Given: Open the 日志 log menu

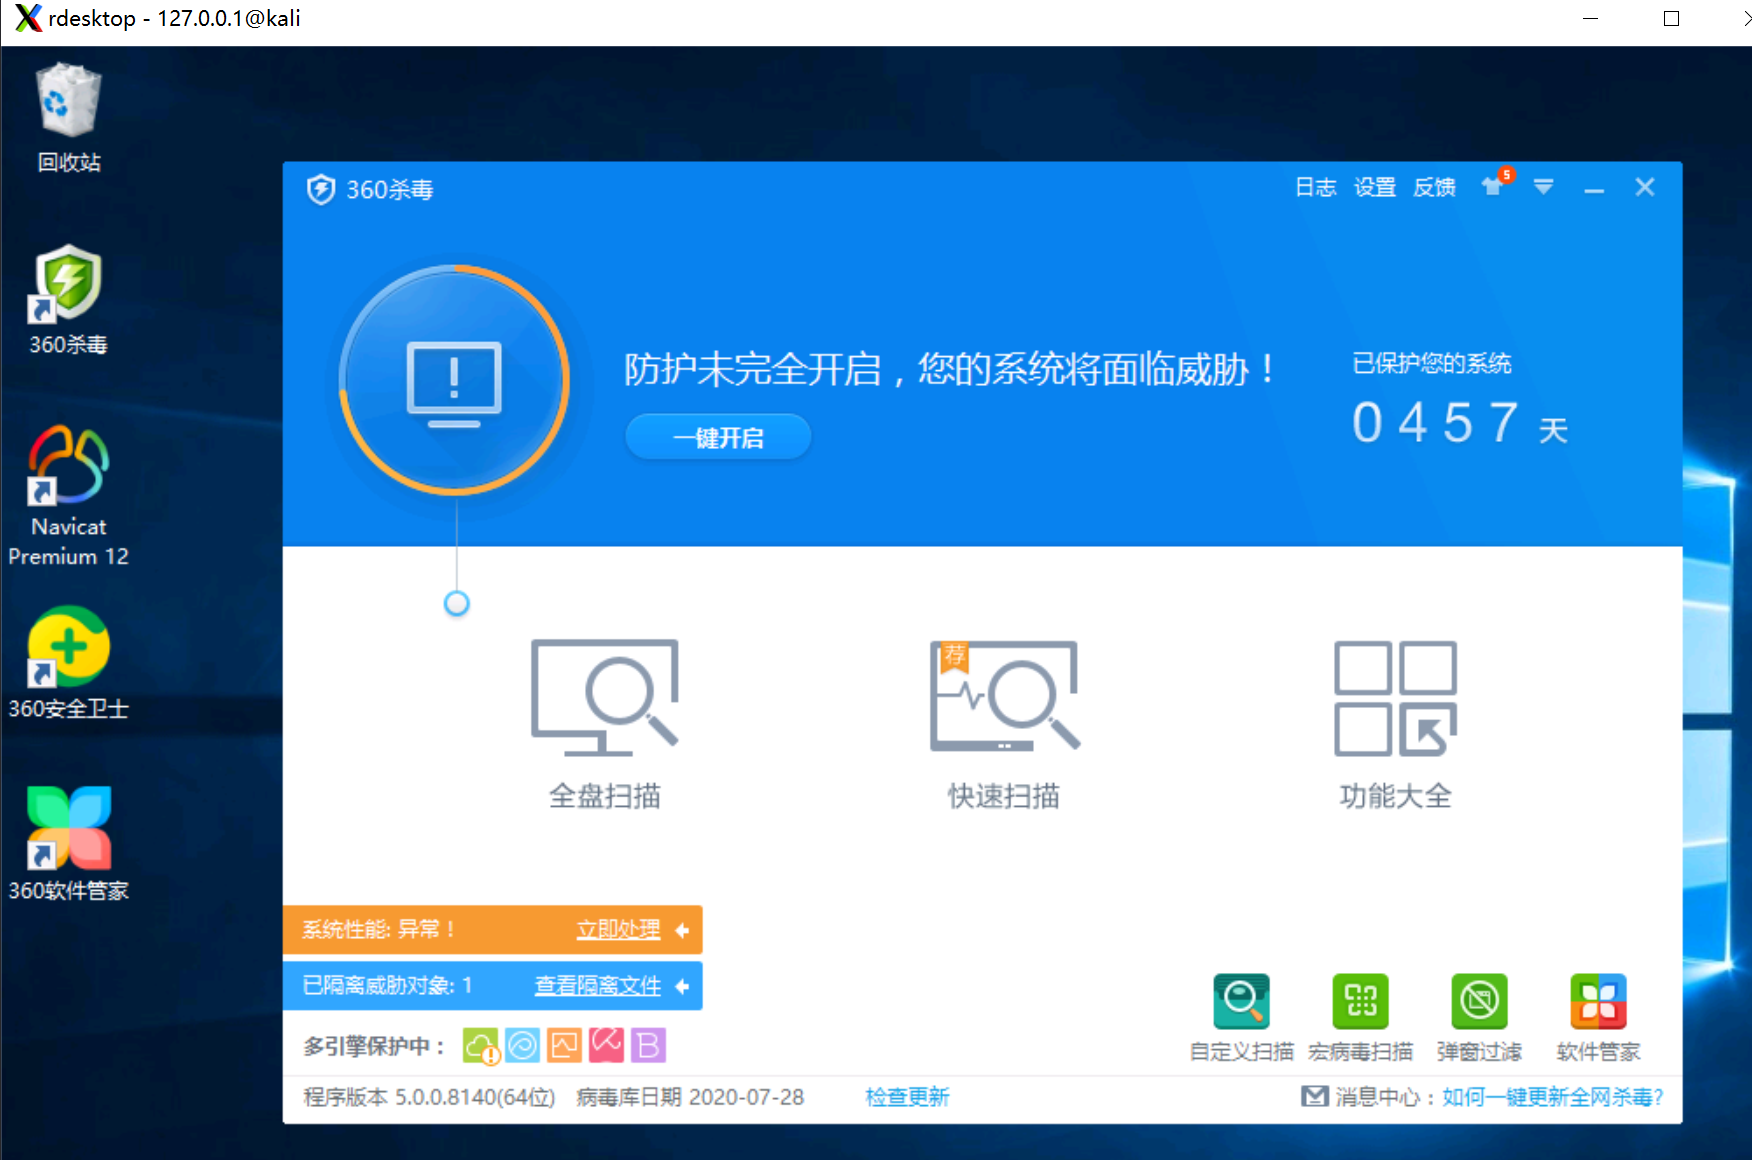Looking at the screenshot, I should [x=1315, y=187].
